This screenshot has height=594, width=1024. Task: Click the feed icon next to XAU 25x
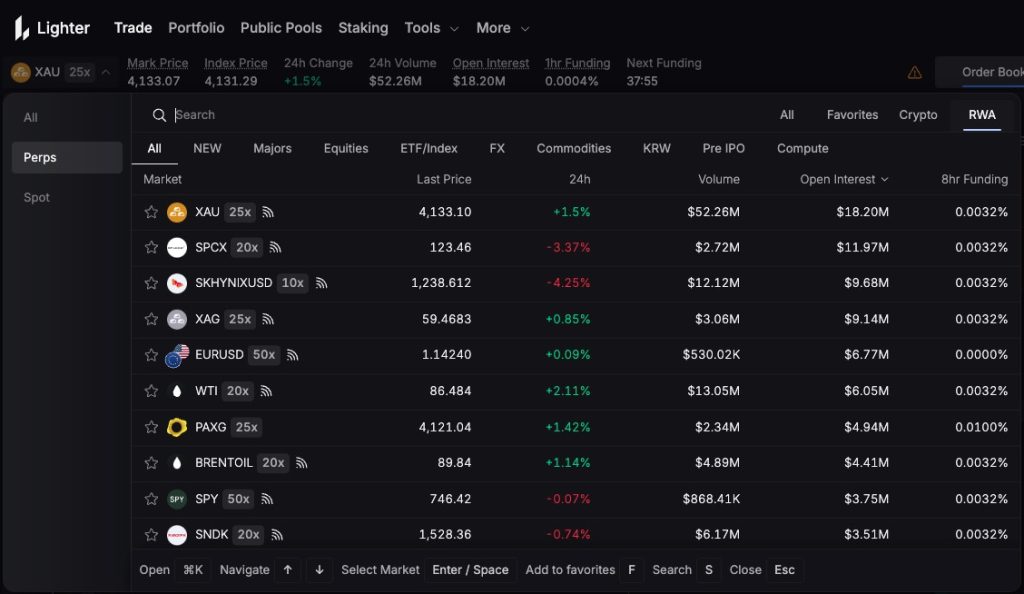[268, 212]
